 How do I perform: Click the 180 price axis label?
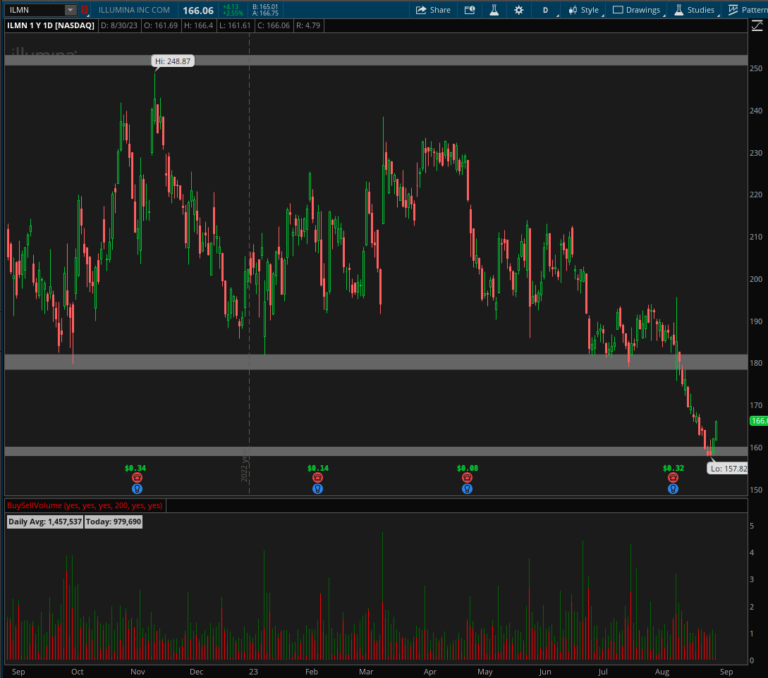click(756, 363)
